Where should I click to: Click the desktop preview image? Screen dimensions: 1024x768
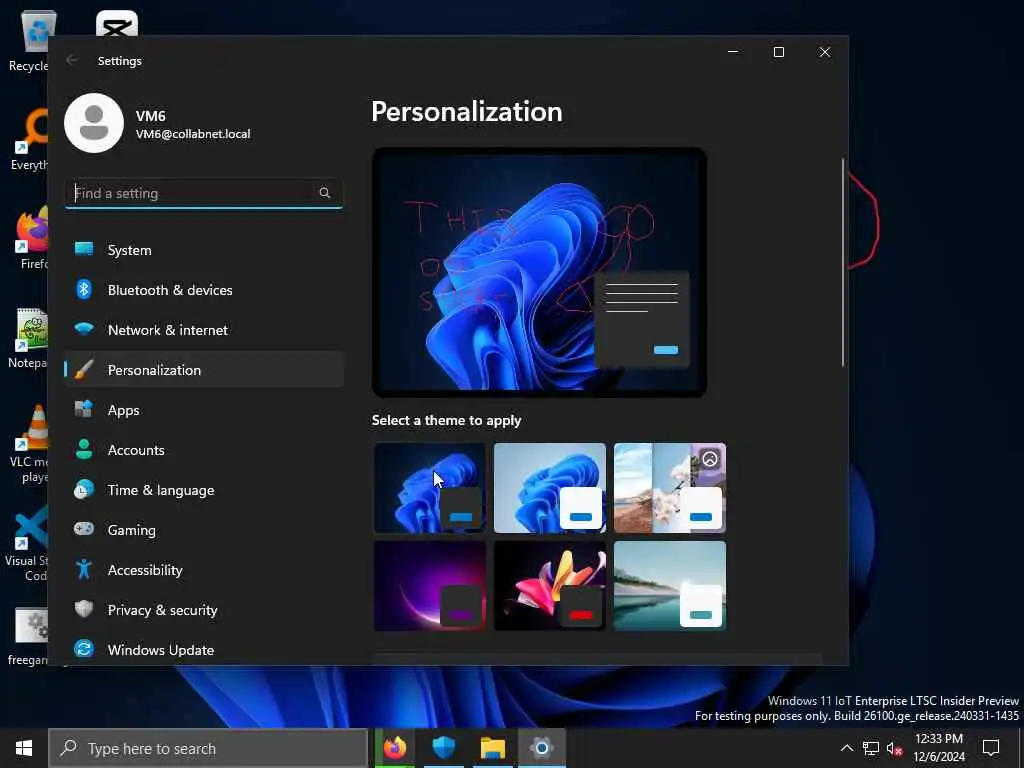point(539,272)
